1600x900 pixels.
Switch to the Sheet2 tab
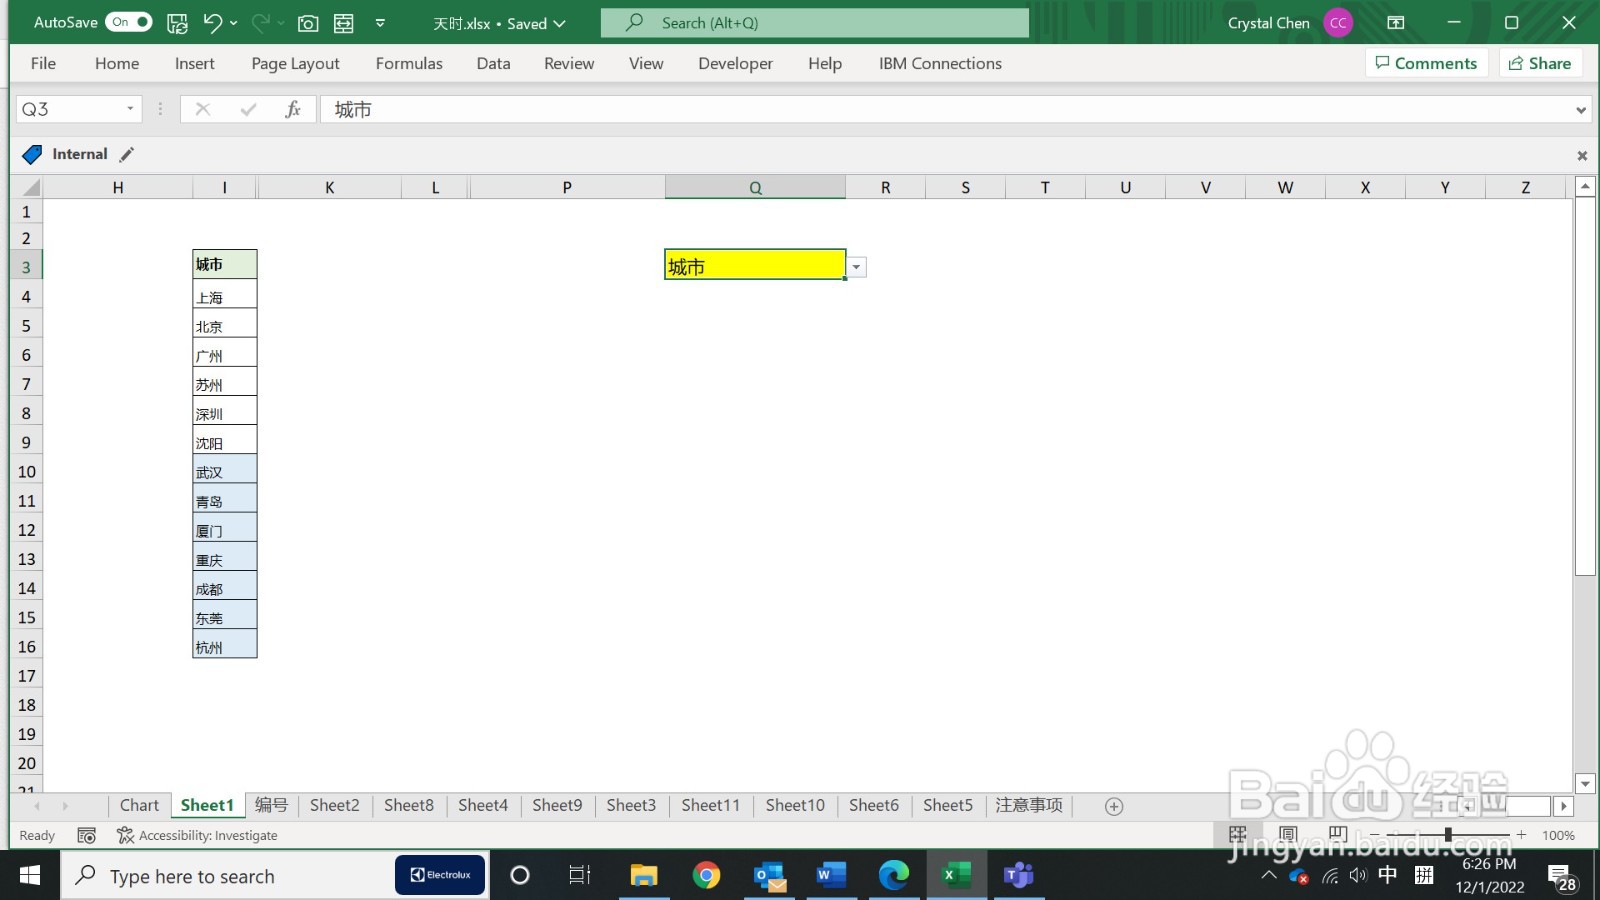pyautogui.click(x=334, y=805)
